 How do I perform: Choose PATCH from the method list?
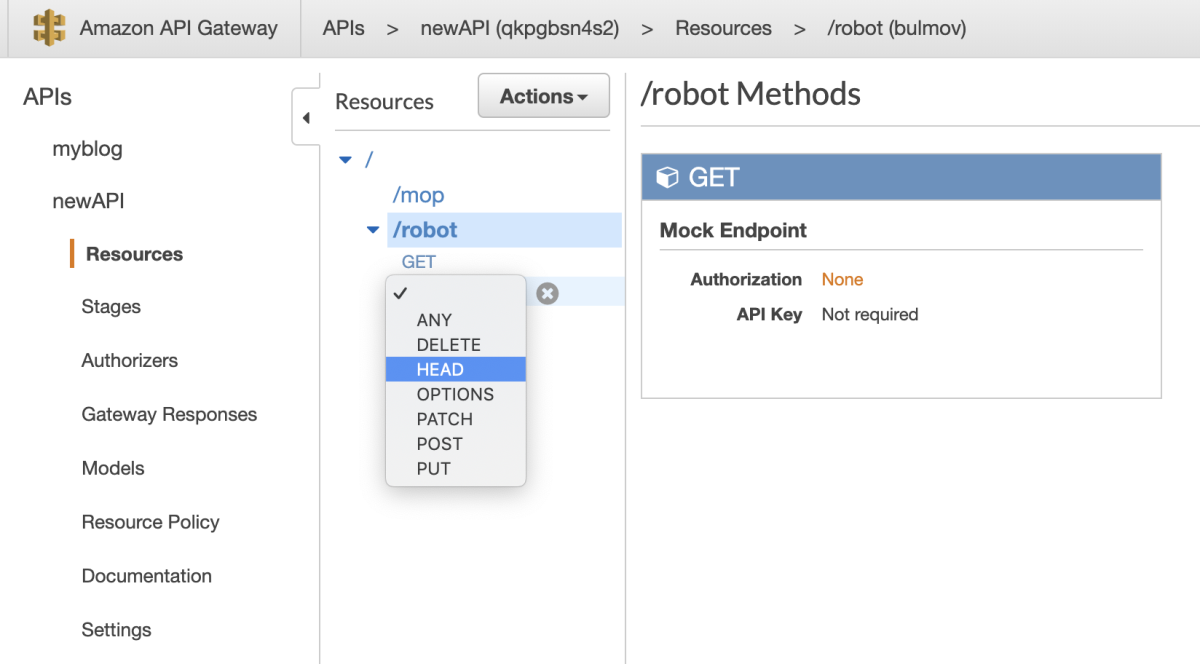(x=456, y=419)
